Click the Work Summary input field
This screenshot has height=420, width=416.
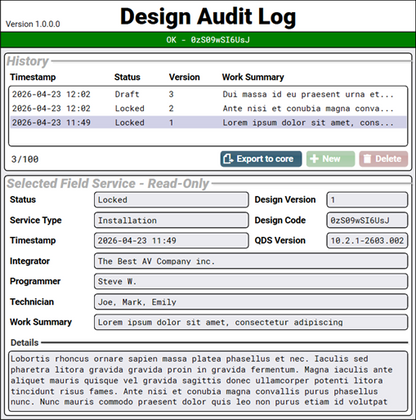pos(251,322)
